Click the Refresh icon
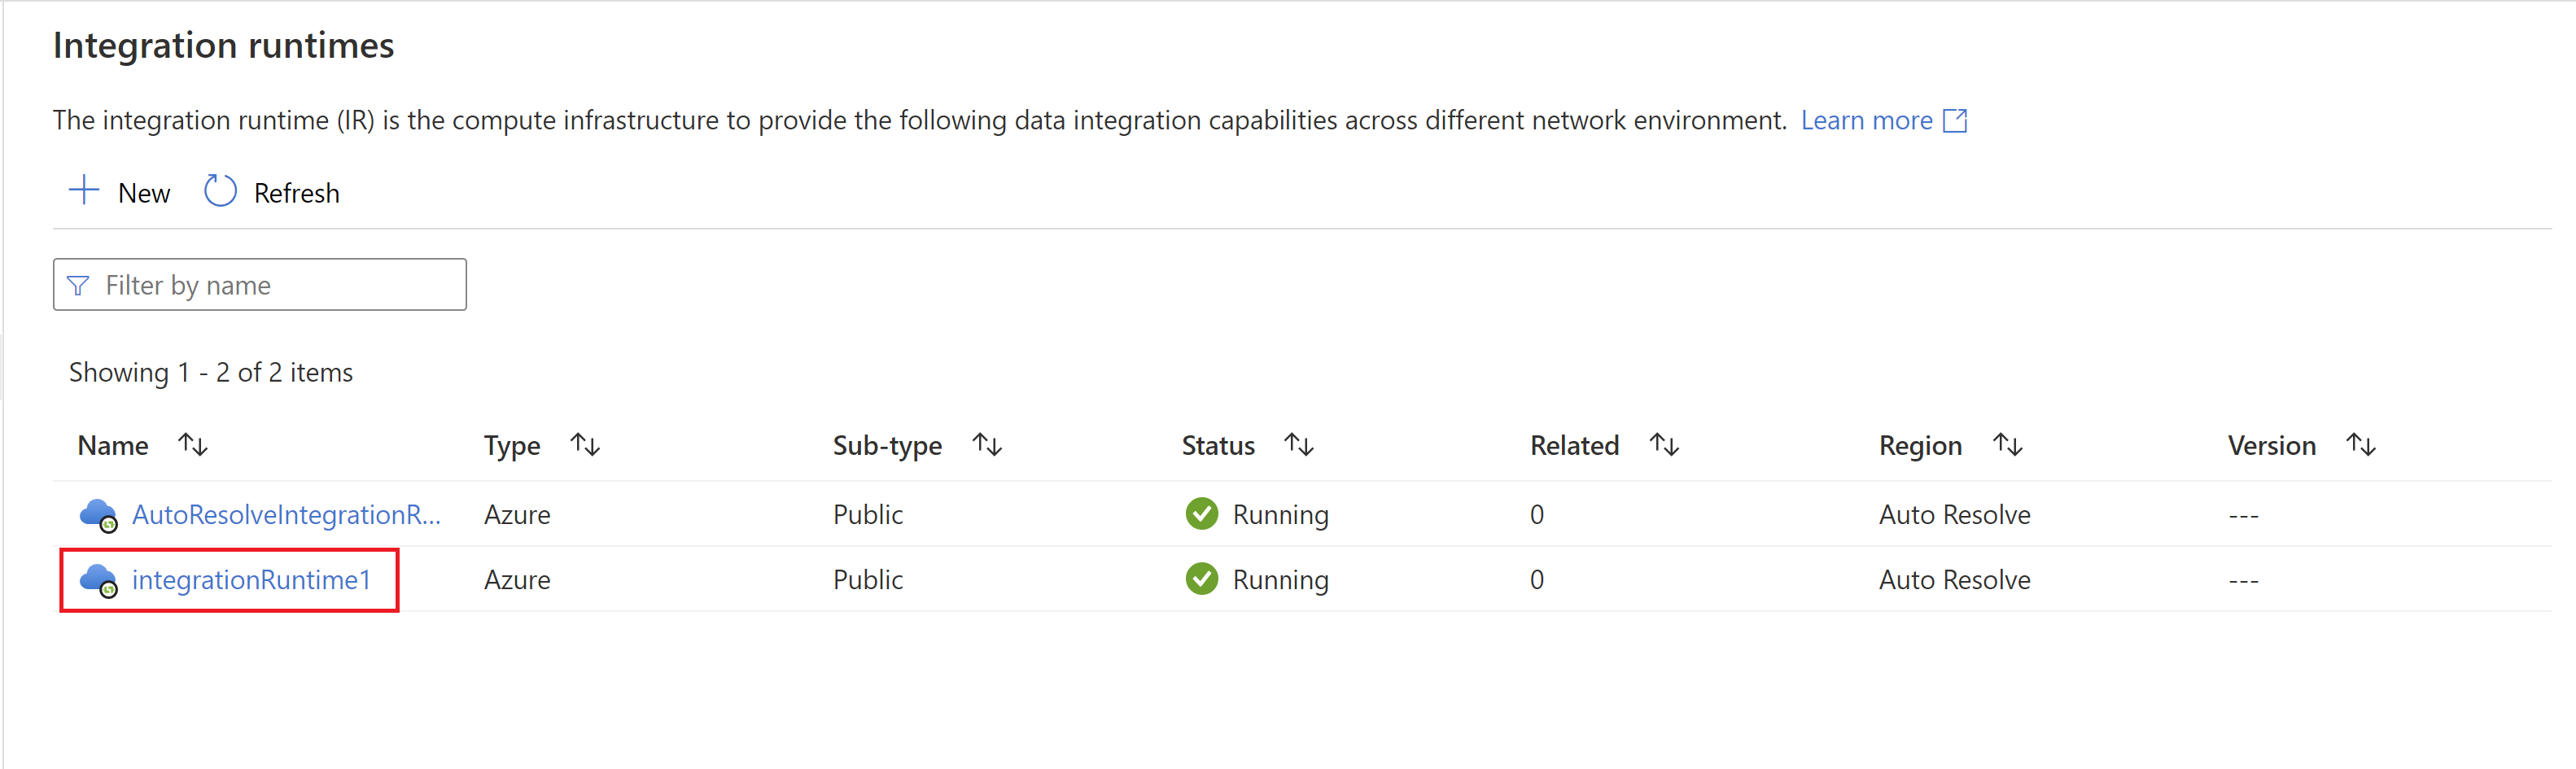This screenshot has height=769, width=2576. (x=219, y=190)
